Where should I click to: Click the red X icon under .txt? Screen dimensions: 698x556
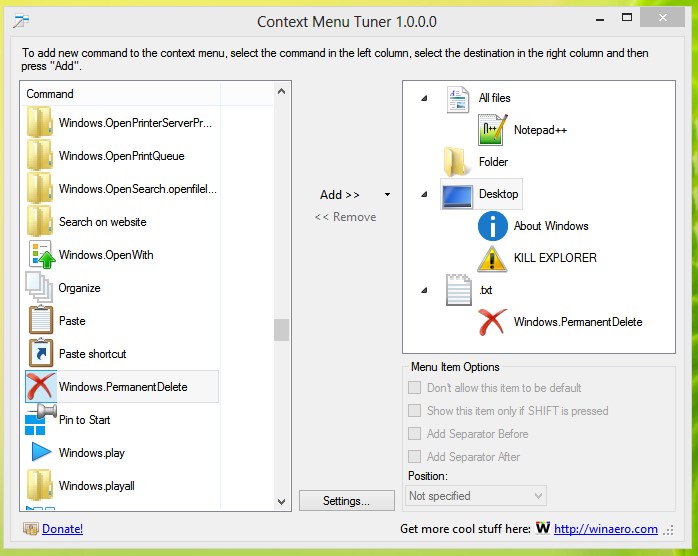[492, 322]
